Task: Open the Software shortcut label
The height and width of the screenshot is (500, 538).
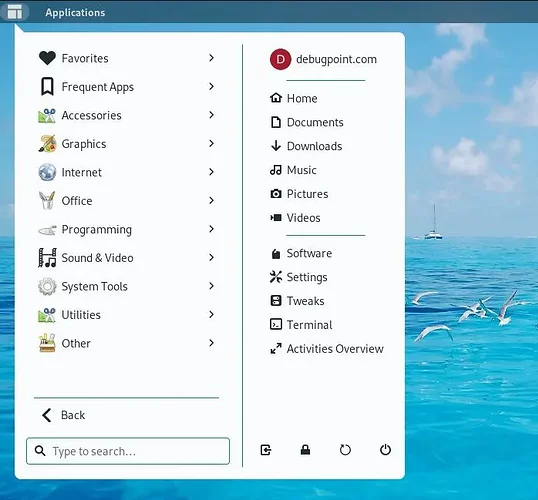Action: coord(309,253)
